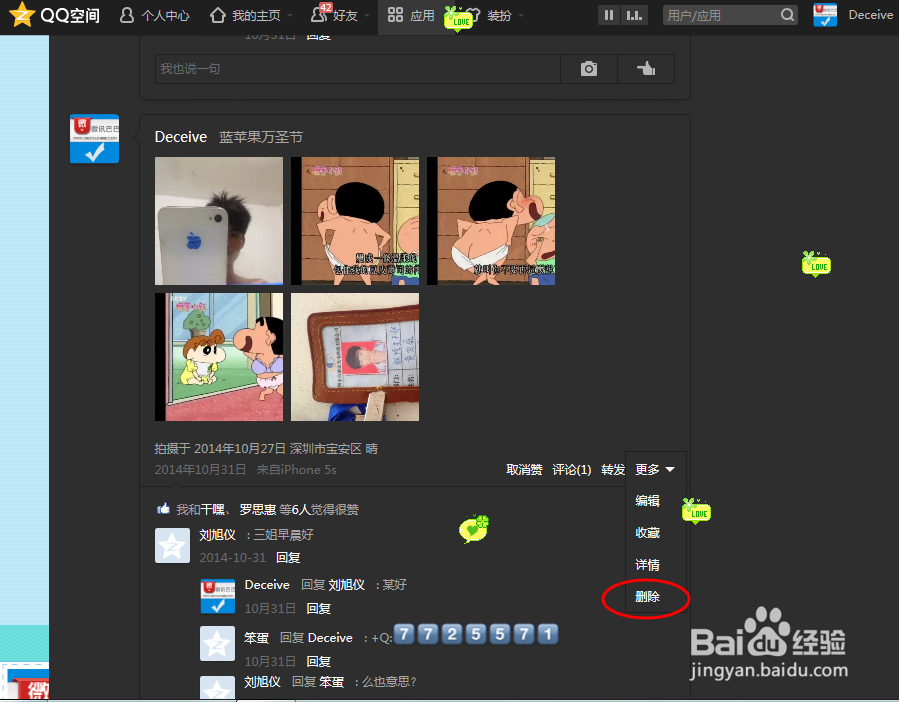Open the ID card photo thumbnail
899x702 pixels.
pyautogui.click(x=355, y=357)
